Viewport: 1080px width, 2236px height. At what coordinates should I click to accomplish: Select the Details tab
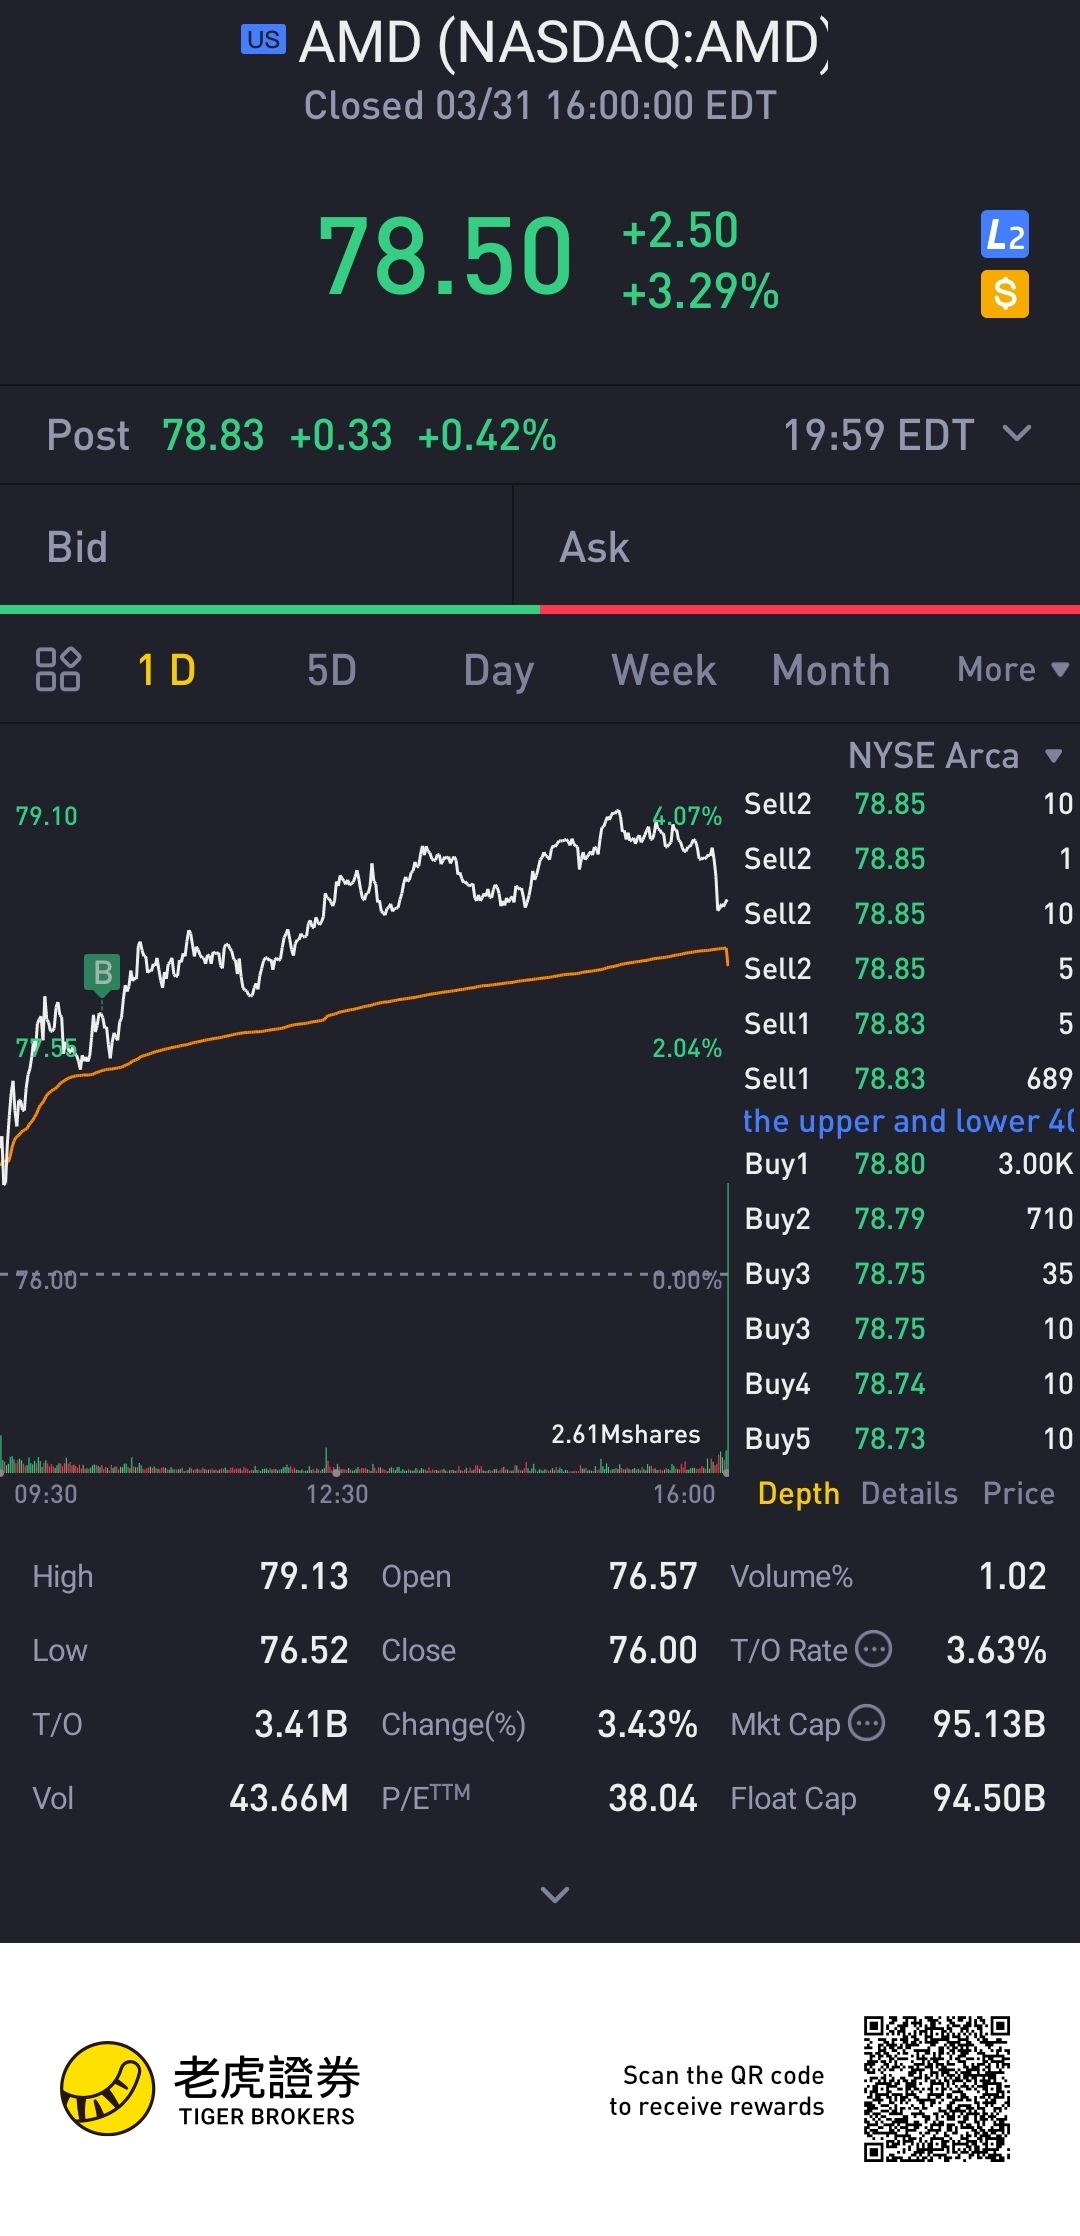tap(909, 1493)
